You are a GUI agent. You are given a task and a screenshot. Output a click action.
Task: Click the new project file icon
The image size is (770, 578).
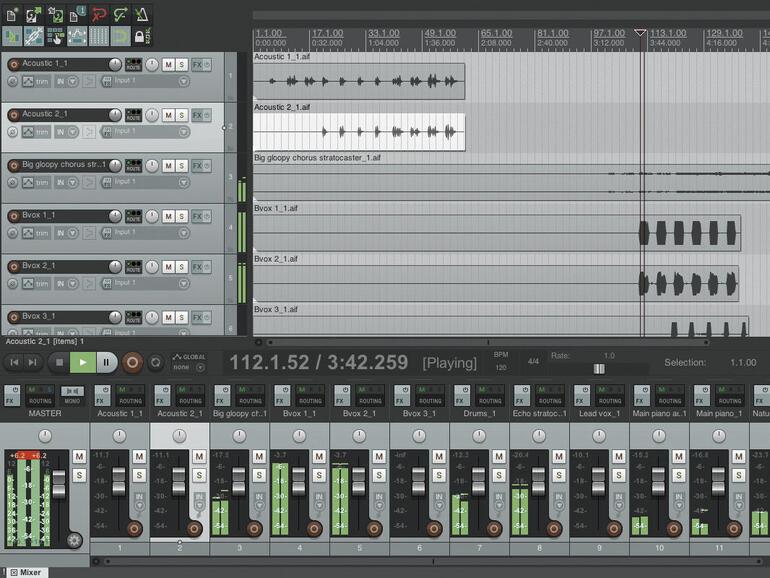click(x=12, y=14)
